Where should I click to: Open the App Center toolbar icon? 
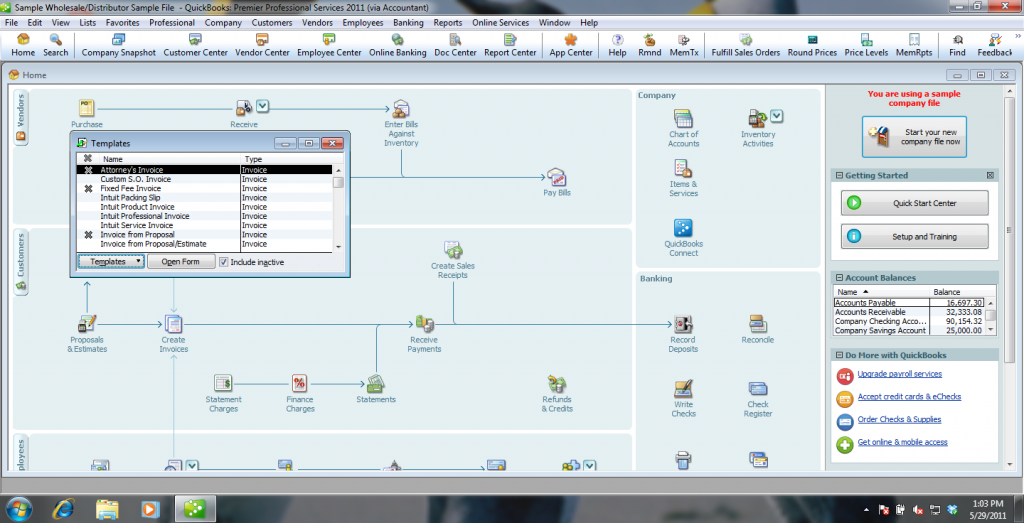(571, 45)
